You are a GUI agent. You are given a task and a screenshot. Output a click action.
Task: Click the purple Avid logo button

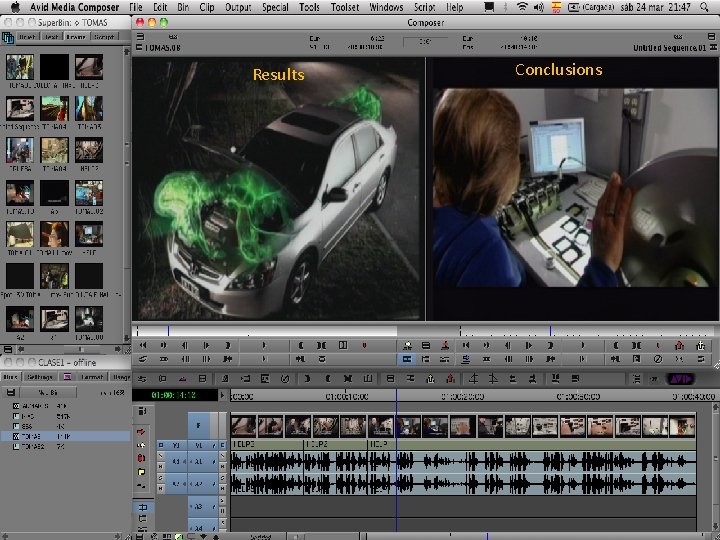click(x=679, y=379)
